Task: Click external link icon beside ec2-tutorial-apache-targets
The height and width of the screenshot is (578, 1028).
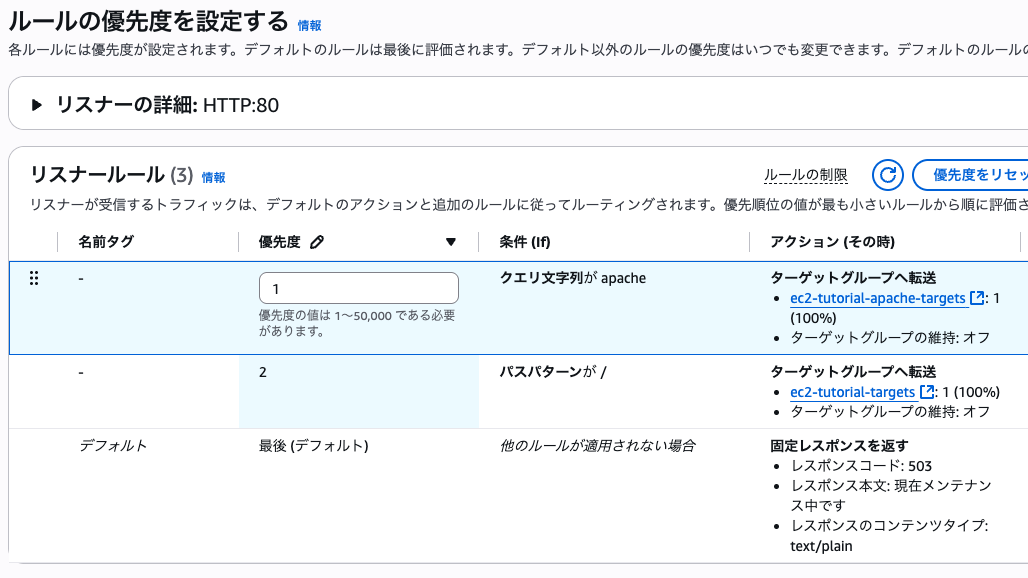Action: point(978,298)
